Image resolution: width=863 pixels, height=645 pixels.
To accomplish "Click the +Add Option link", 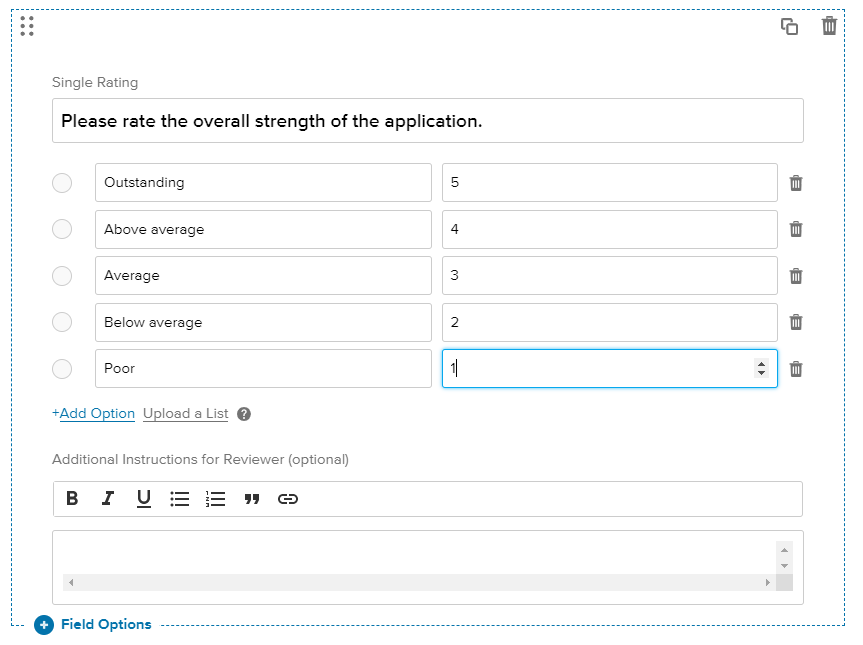I will pos(94,414).
